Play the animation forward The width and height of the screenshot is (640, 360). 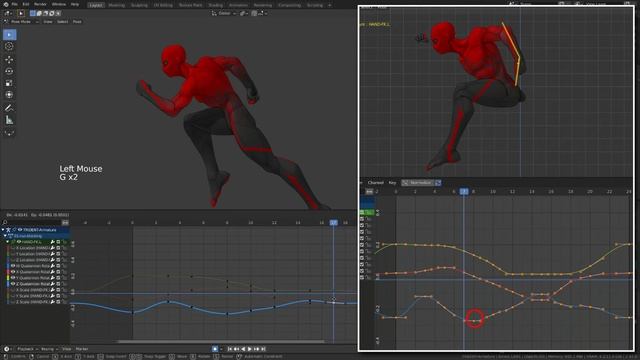(x=250, y=349)
